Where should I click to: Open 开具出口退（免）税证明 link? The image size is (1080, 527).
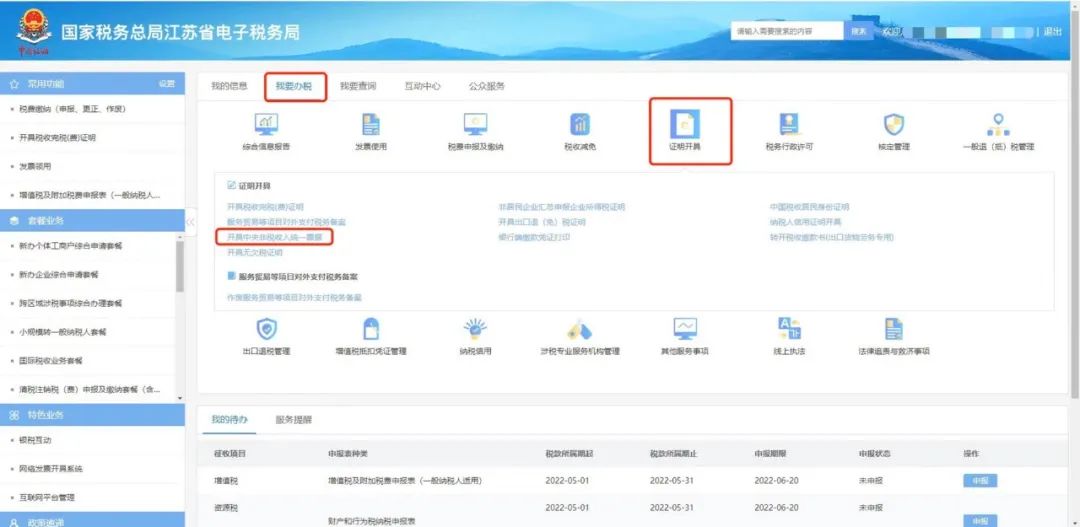tap(542, 222)
